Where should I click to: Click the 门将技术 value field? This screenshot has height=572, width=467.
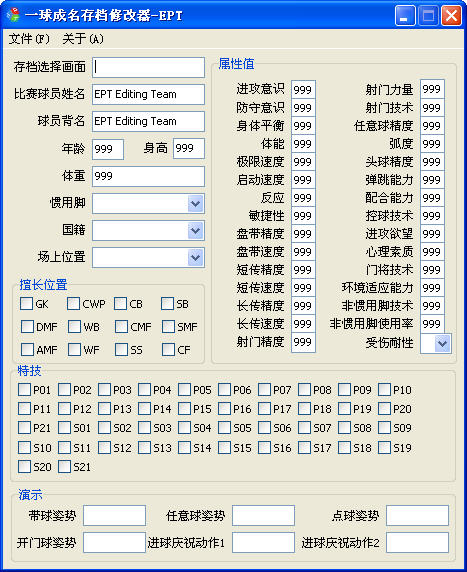[432, 270]
